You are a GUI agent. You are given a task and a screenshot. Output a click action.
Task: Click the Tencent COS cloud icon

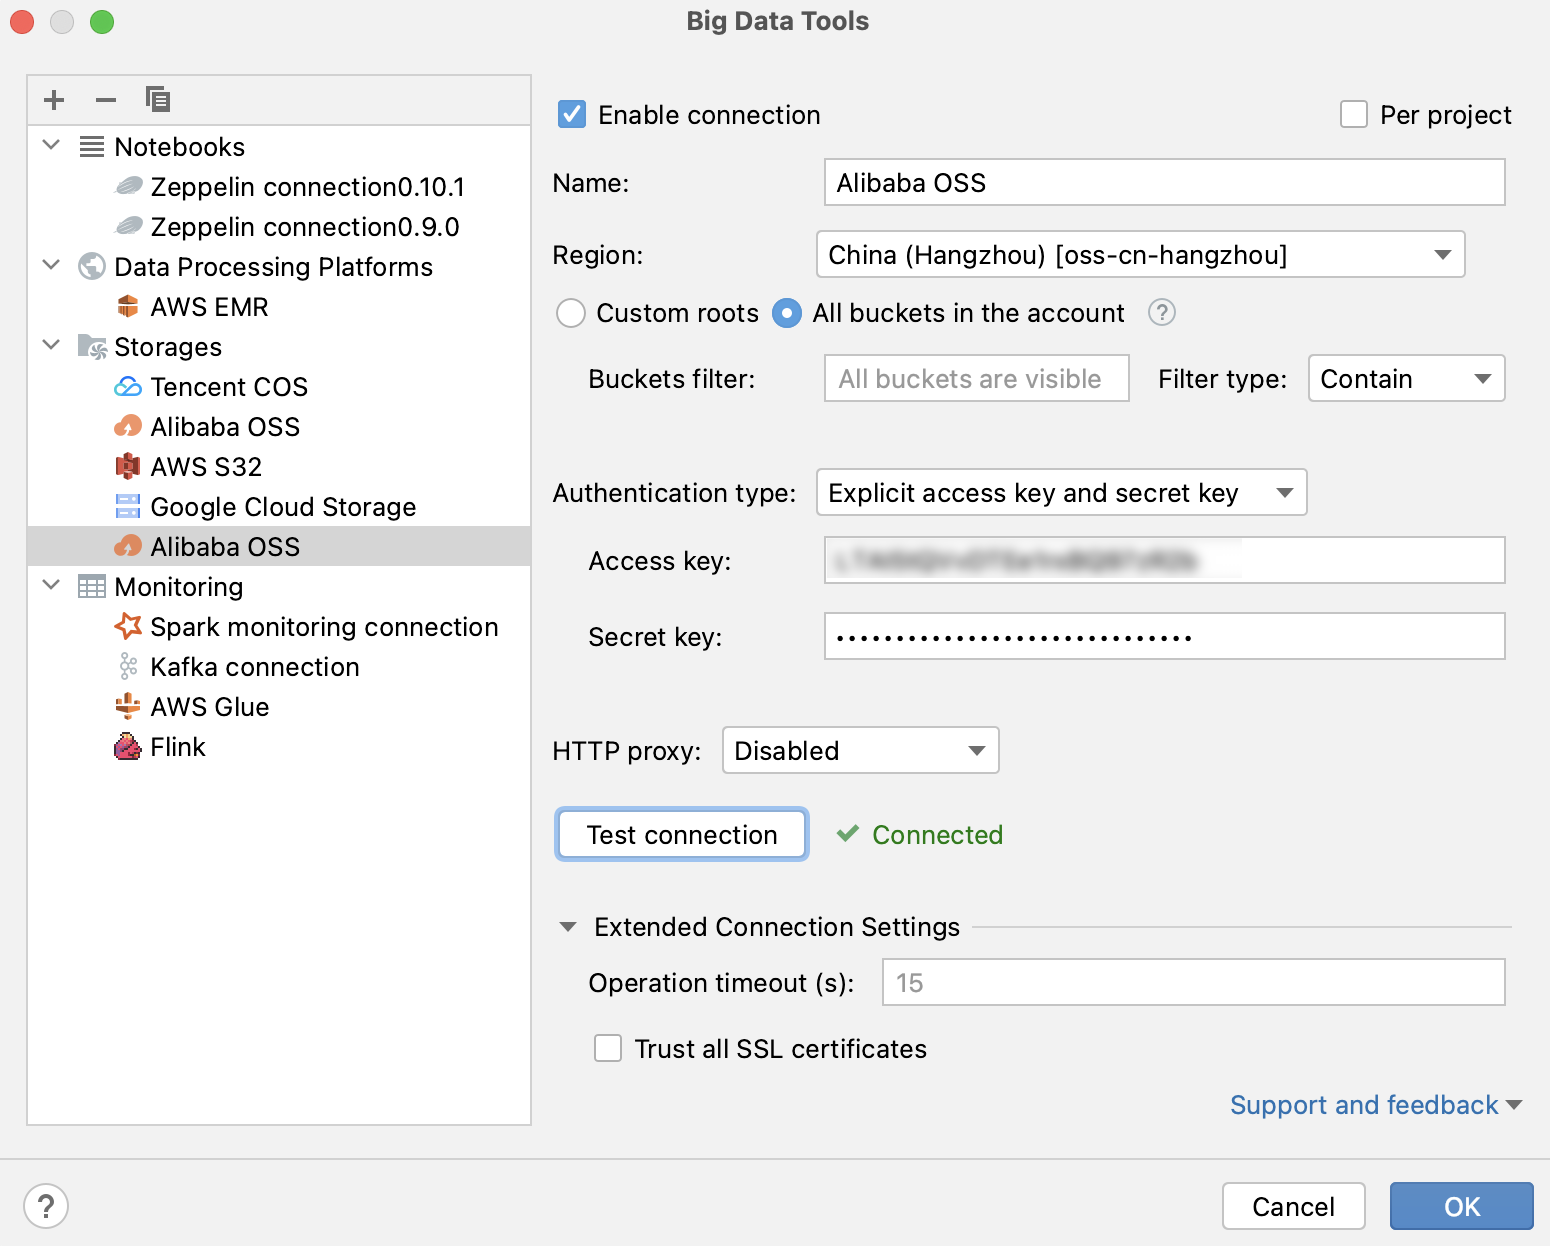coord(128,387)
